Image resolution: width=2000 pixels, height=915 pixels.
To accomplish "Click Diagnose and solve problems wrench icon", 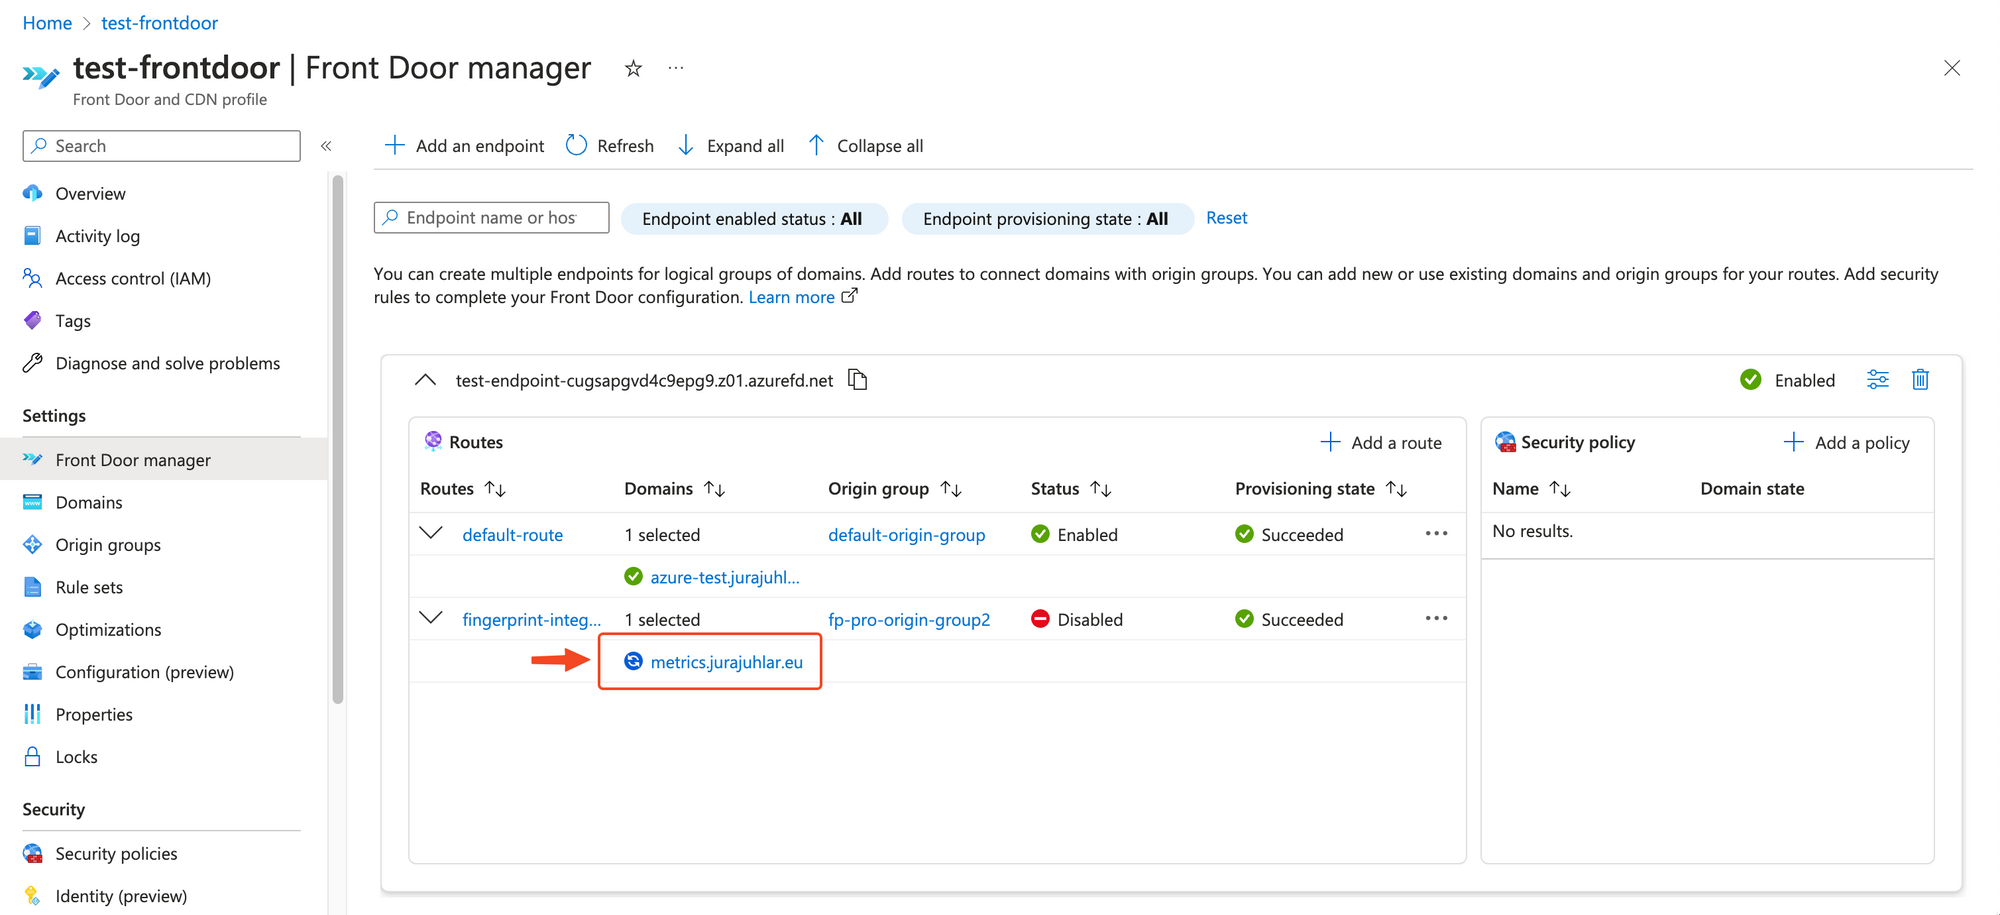I will coord(33,363).
